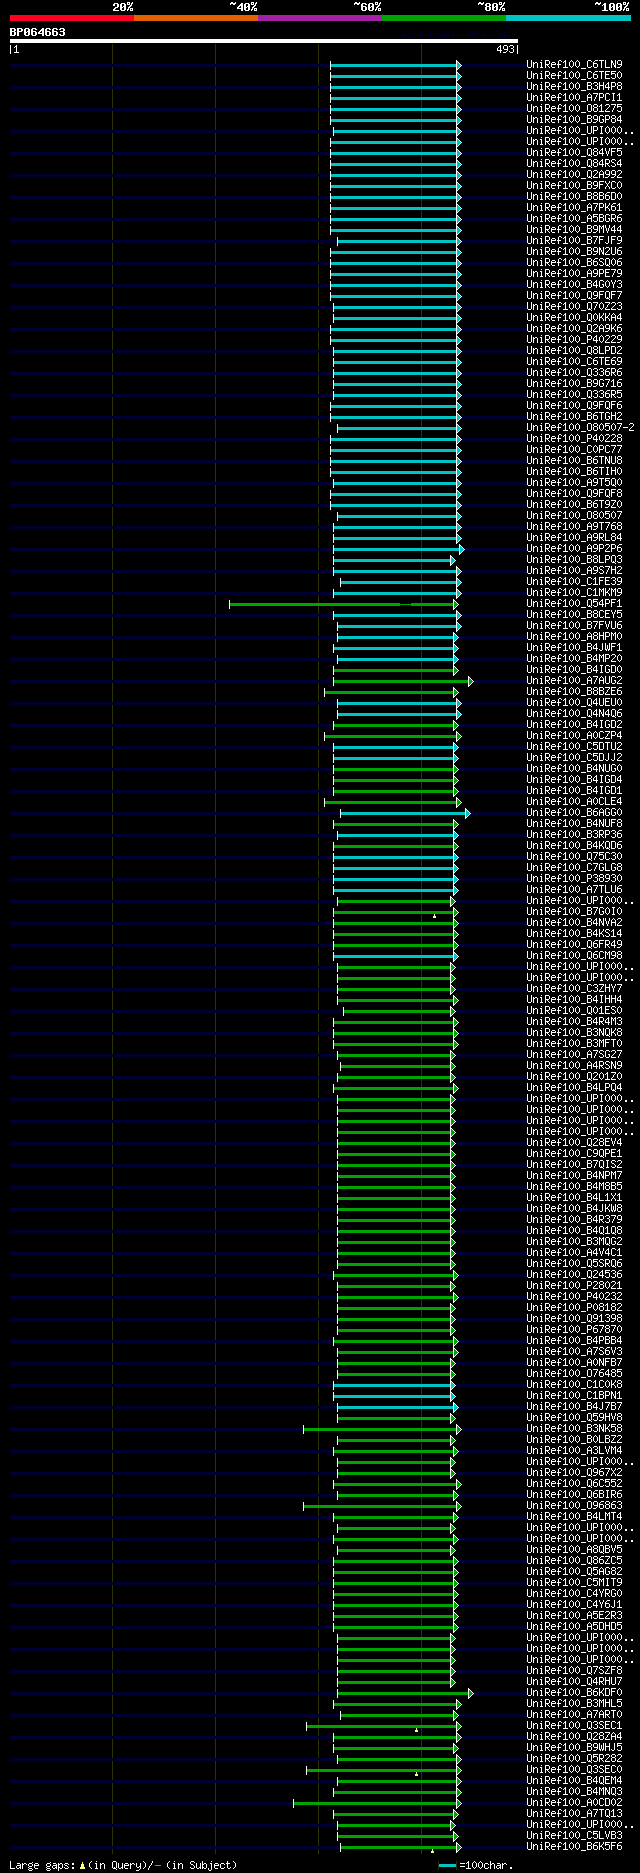Open hit UniRef100_A7PCI1
Screen dimensions: 640x1873
(574, 98)
